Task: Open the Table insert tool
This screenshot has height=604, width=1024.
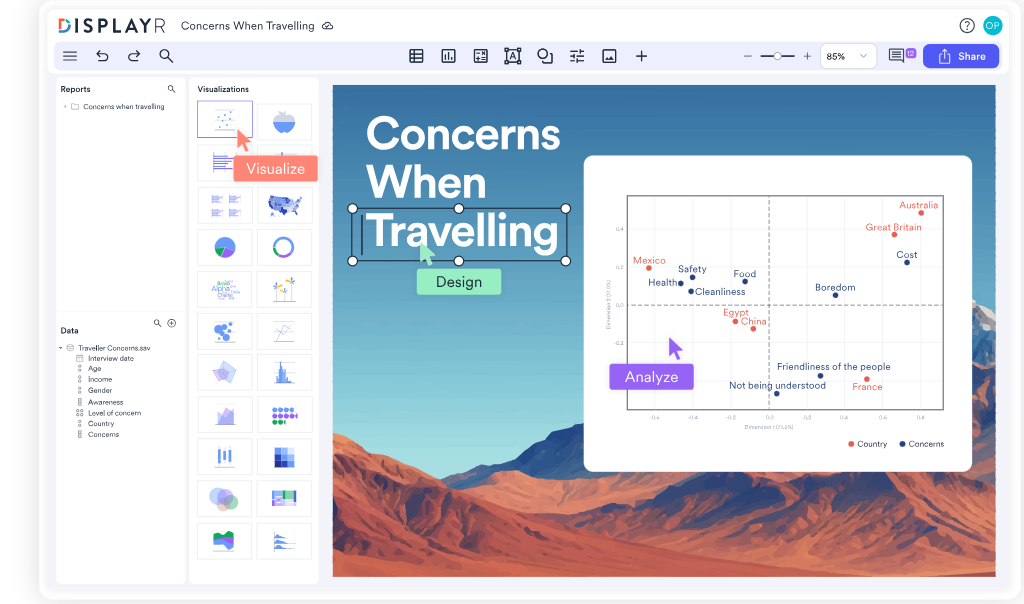Action: (x=416, y=56)
